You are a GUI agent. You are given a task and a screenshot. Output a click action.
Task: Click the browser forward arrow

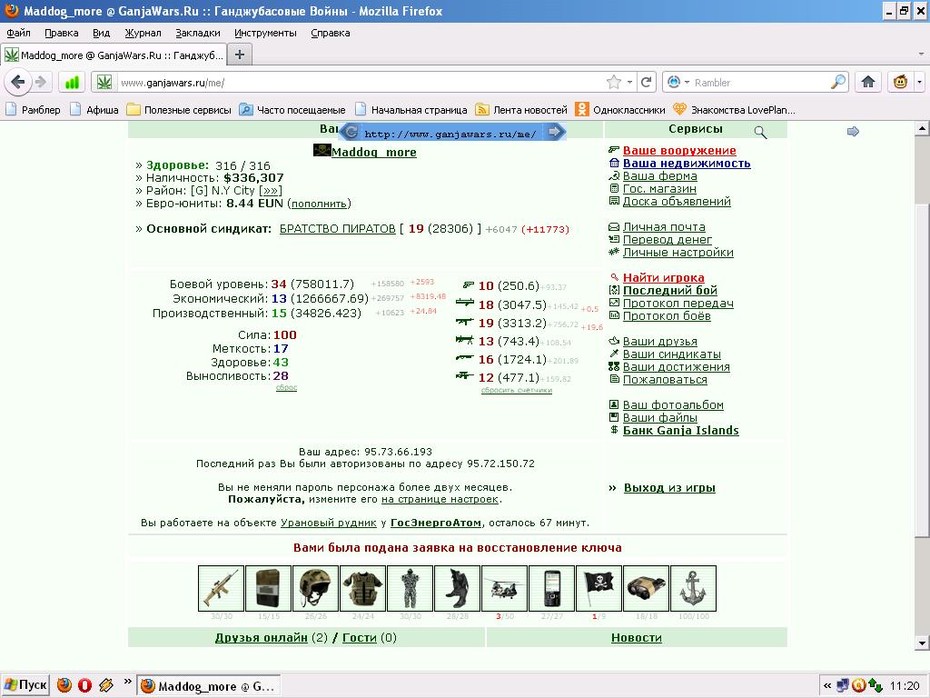tap(41, 82)
